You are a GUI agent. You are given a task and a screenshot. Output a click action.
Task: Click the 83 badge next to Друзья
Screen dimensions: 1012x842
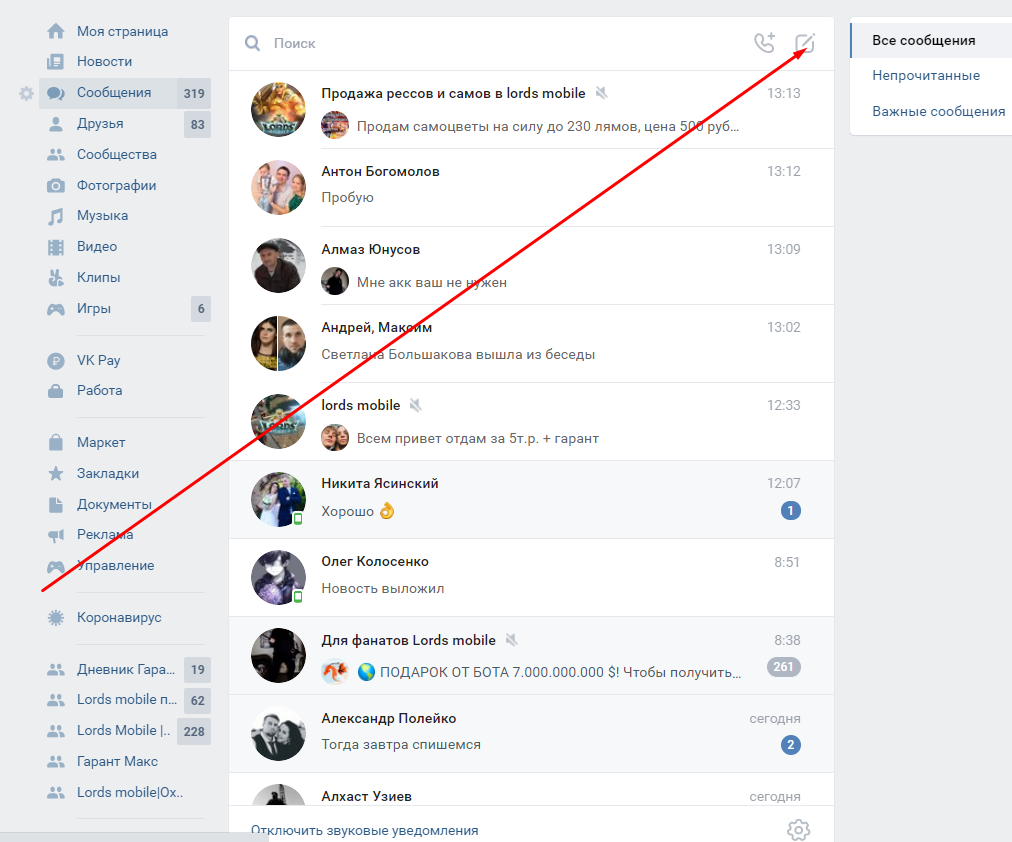pos(197,125)
